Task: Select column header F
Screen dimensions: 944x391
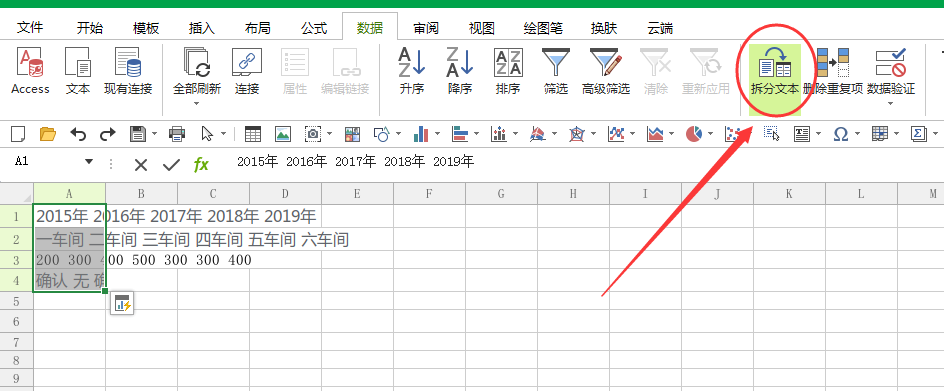Action: tap(429, 193)
